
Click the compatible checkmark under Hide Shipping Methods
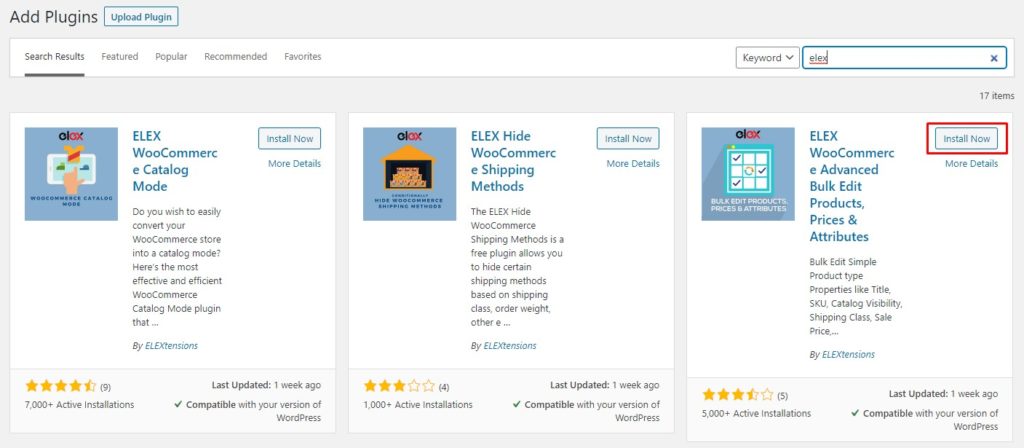pos(517,404)
